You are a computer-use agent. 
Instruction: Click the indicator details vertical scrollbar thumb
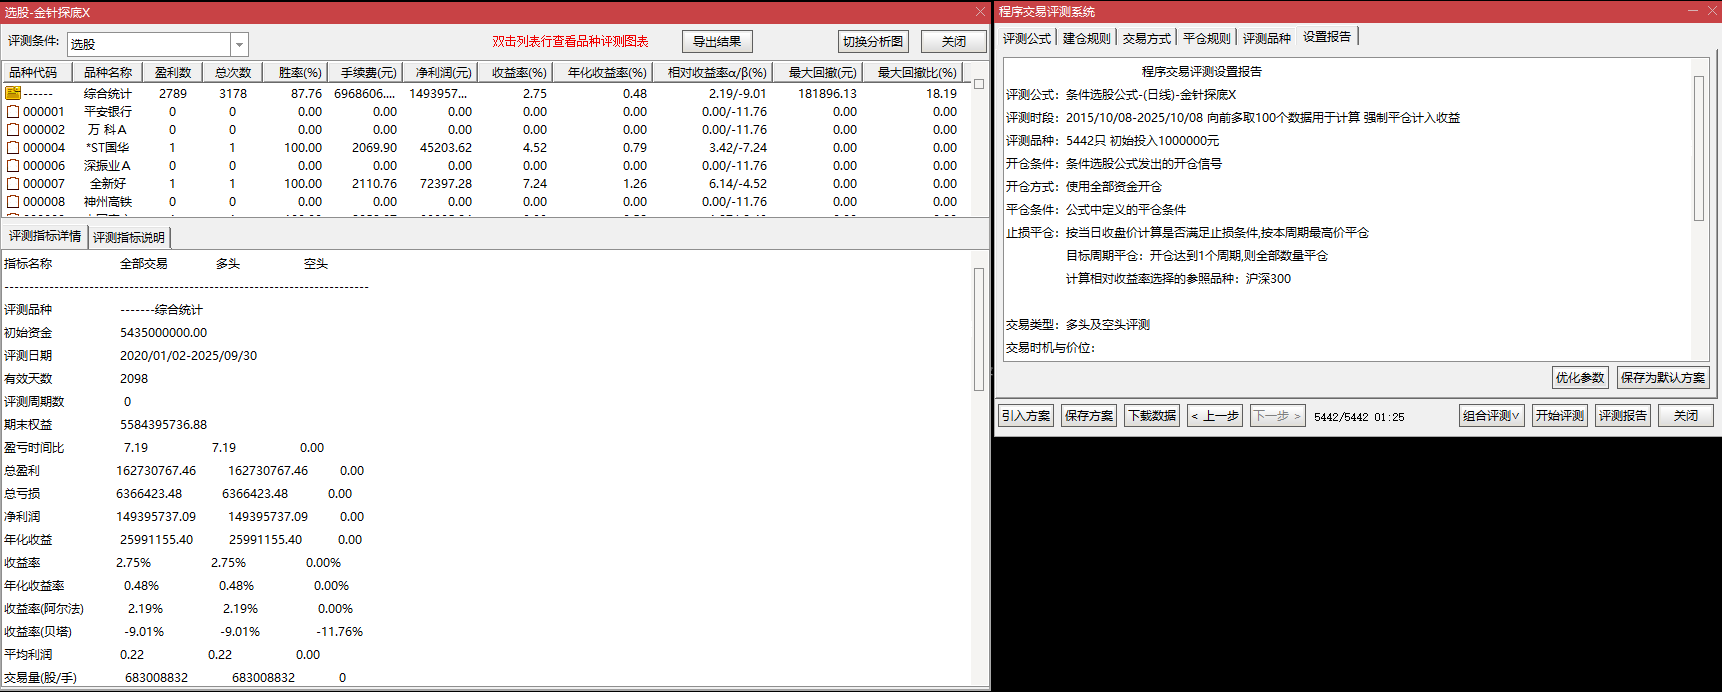coord(979,329)
